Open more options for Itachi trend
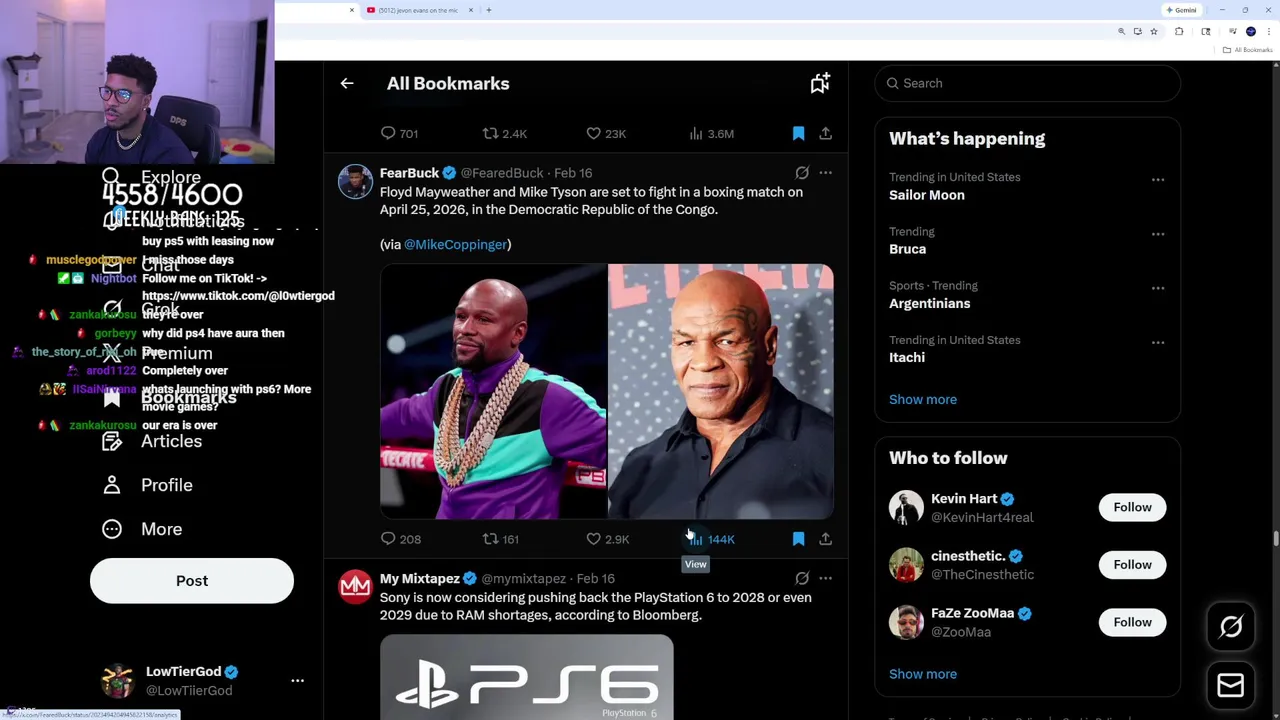Image resolution: width=1280 pixels, height=720 pixels. pyautogui.click(x=1158, y=342)
